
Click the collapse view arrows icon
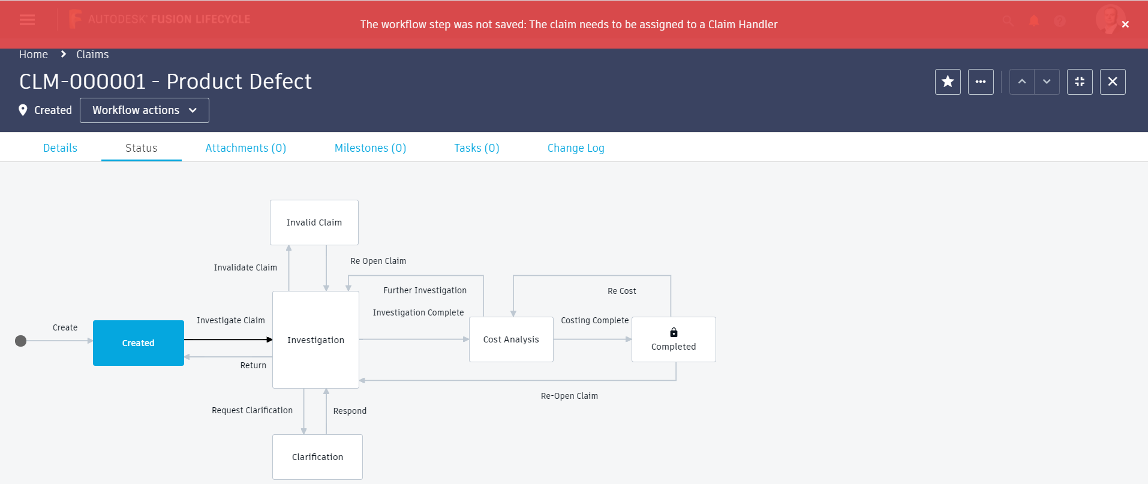[x=1080, y=82]
